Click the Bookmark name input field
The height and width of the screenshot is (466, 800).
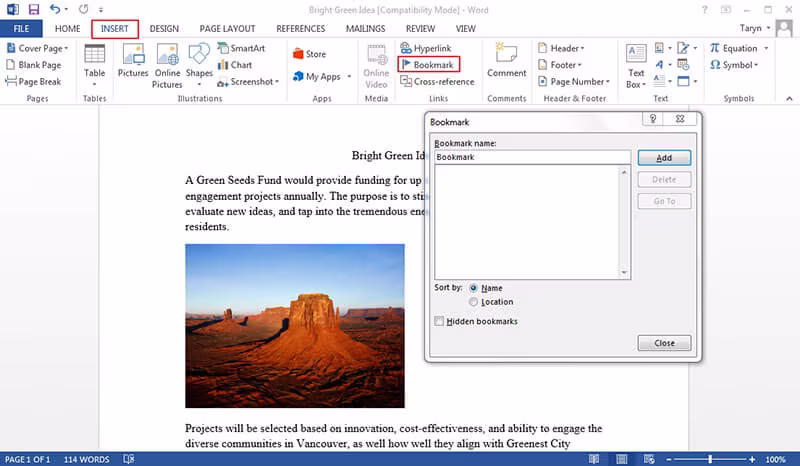click(x=533, y=157)
